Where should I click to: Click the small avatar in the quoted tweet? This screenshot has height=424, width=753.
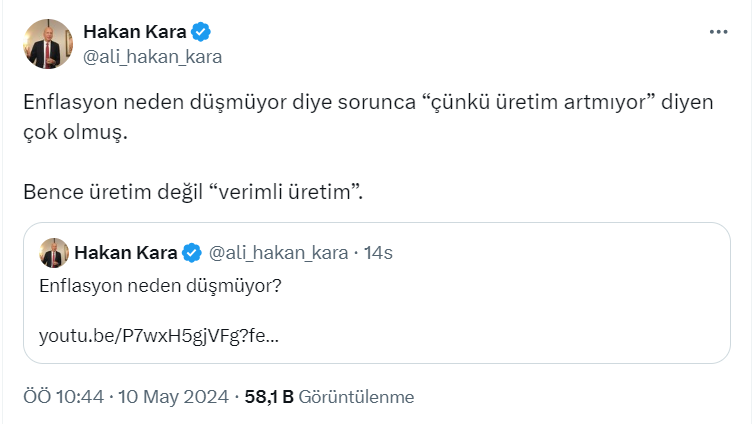(53, 253)
